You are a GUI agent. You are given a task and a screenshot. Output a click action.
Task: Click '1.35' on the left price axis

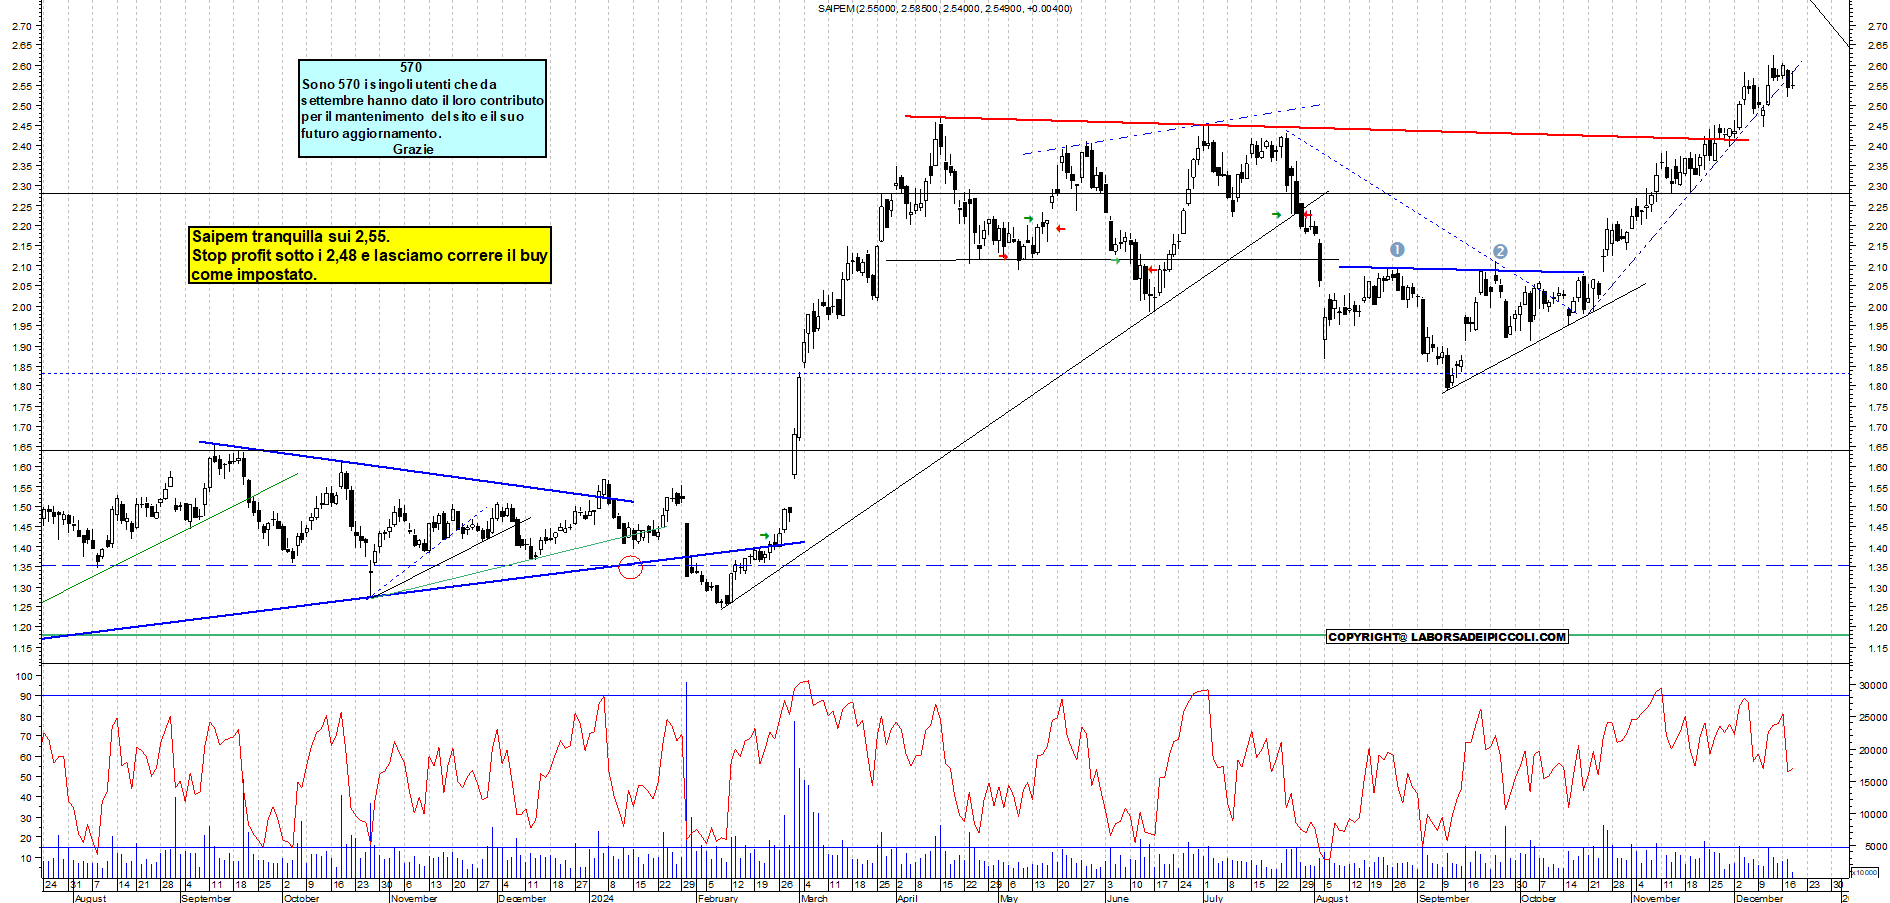pyautogui.click(x=21, y=568)
